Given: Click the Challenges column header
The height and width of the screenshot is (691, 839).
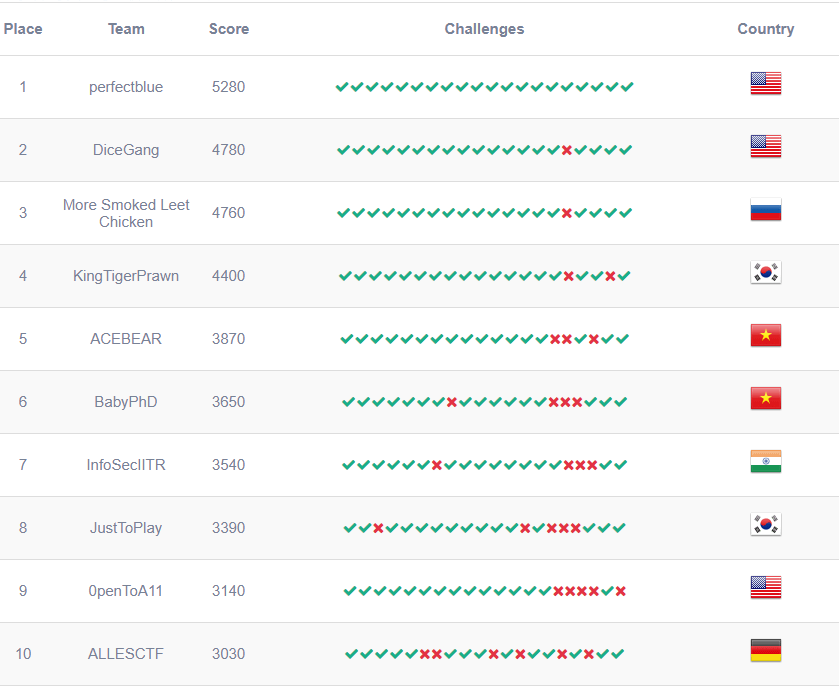Looking at the screenshot, I should [x=484, y=29].
